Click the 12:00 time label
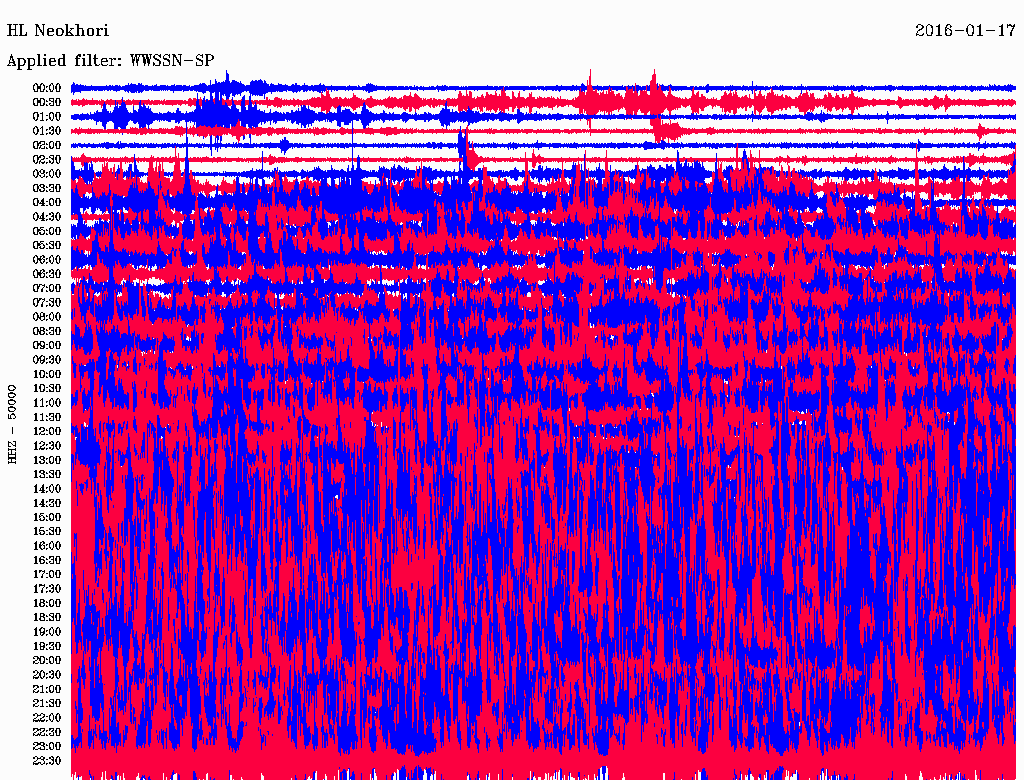This screenshot has width=1024, height=780. click(x=47, y=431)
